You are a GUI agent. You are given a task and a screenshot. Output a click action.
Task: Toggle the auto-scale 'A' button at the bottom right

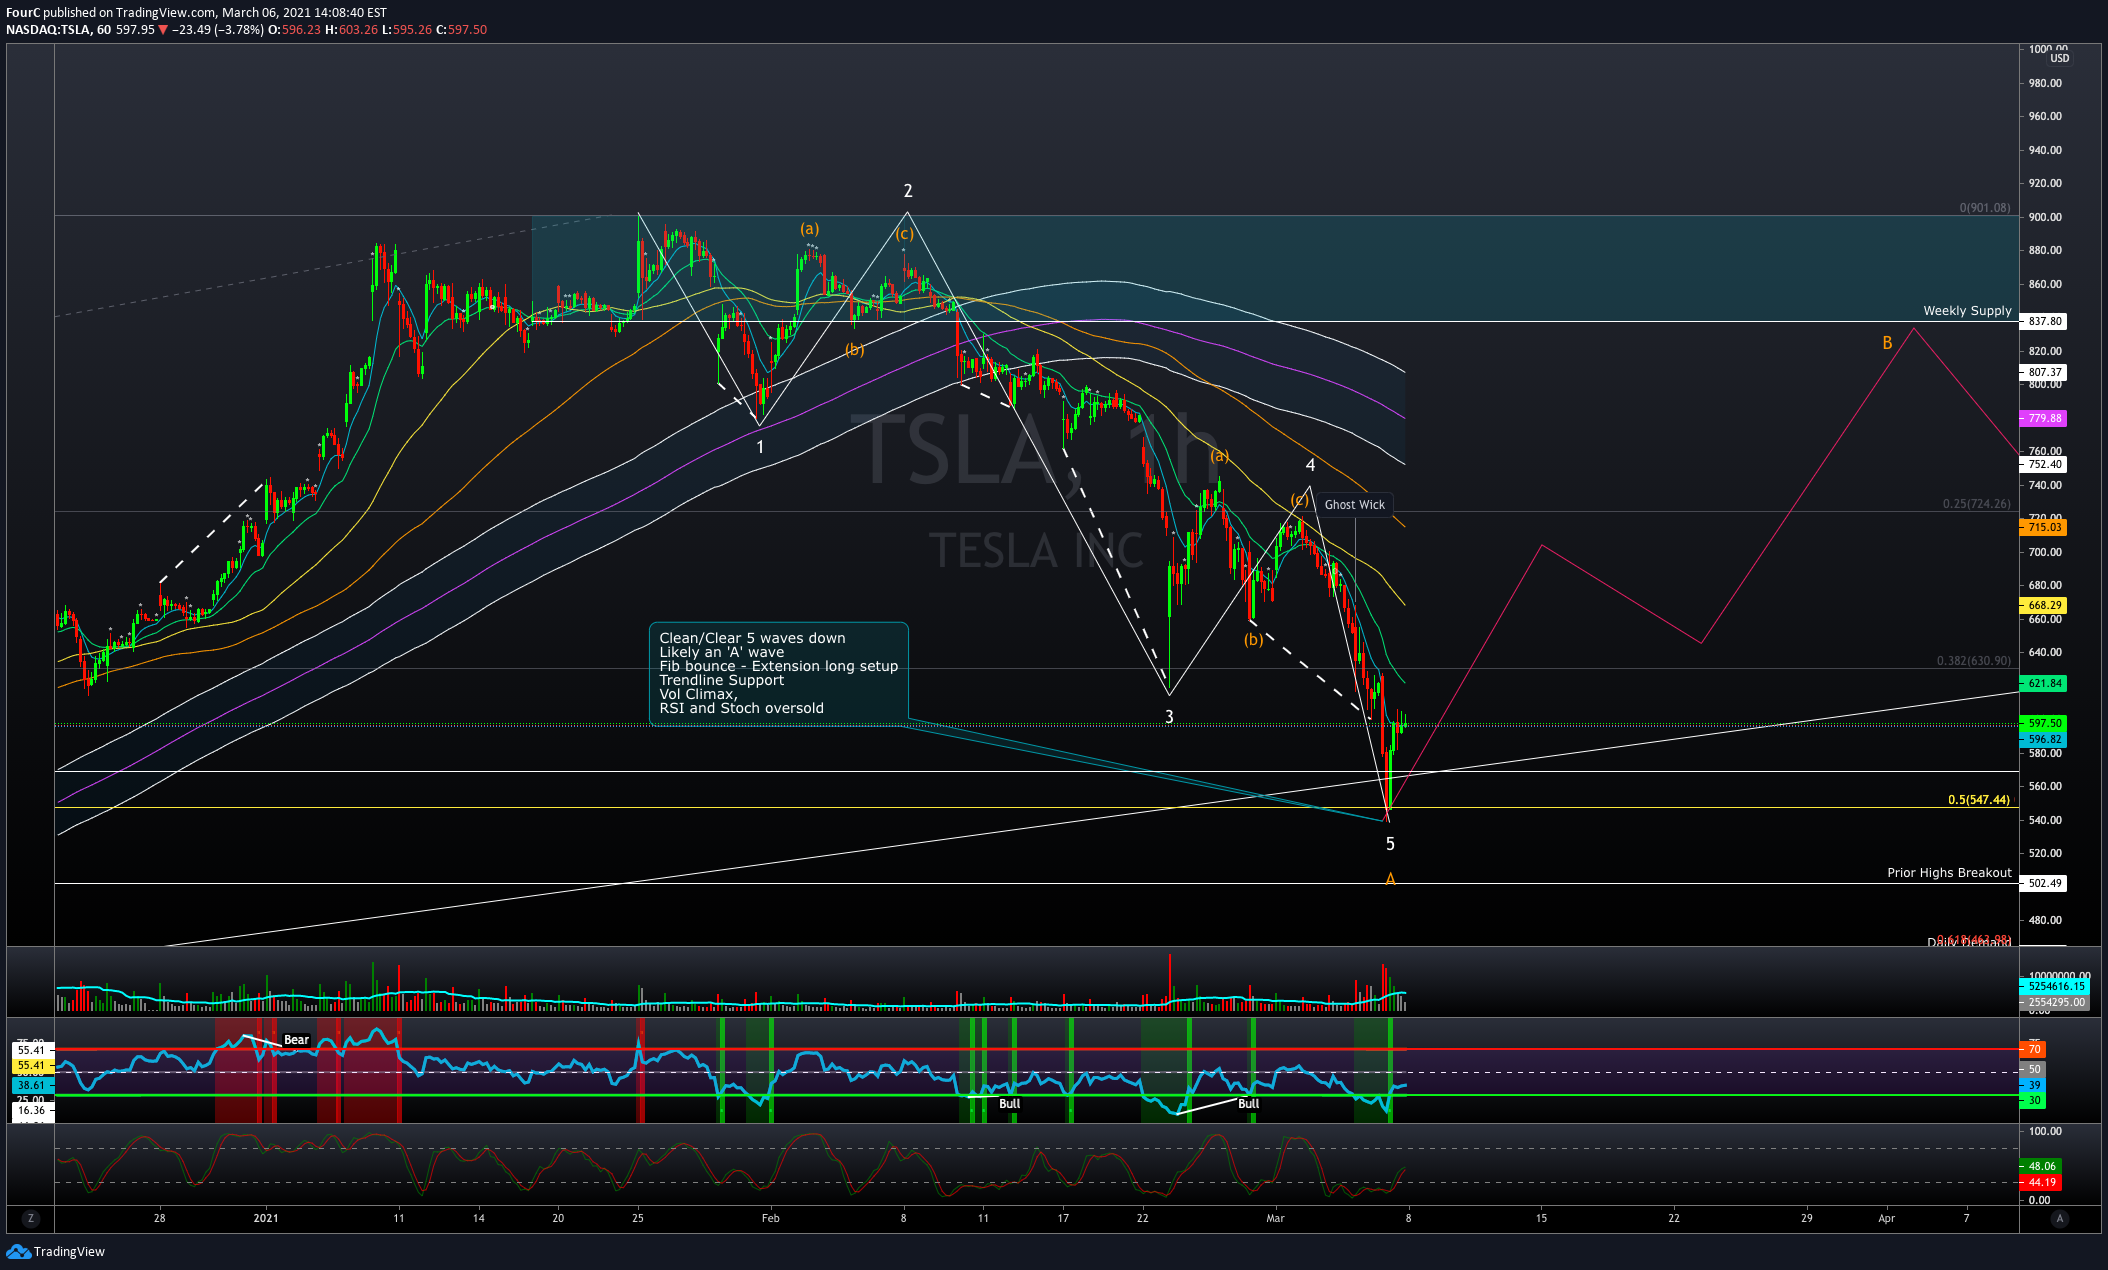(2059, 1218)
